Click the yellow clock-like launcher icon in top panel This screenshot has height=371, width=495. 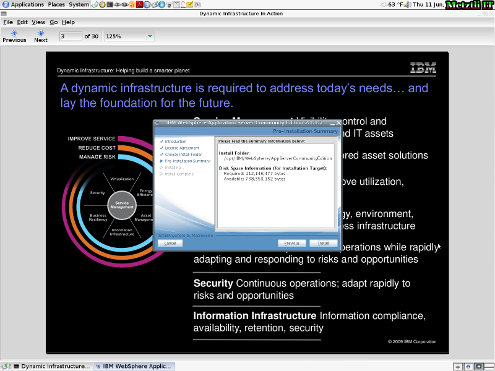click(x=102, y=5)
